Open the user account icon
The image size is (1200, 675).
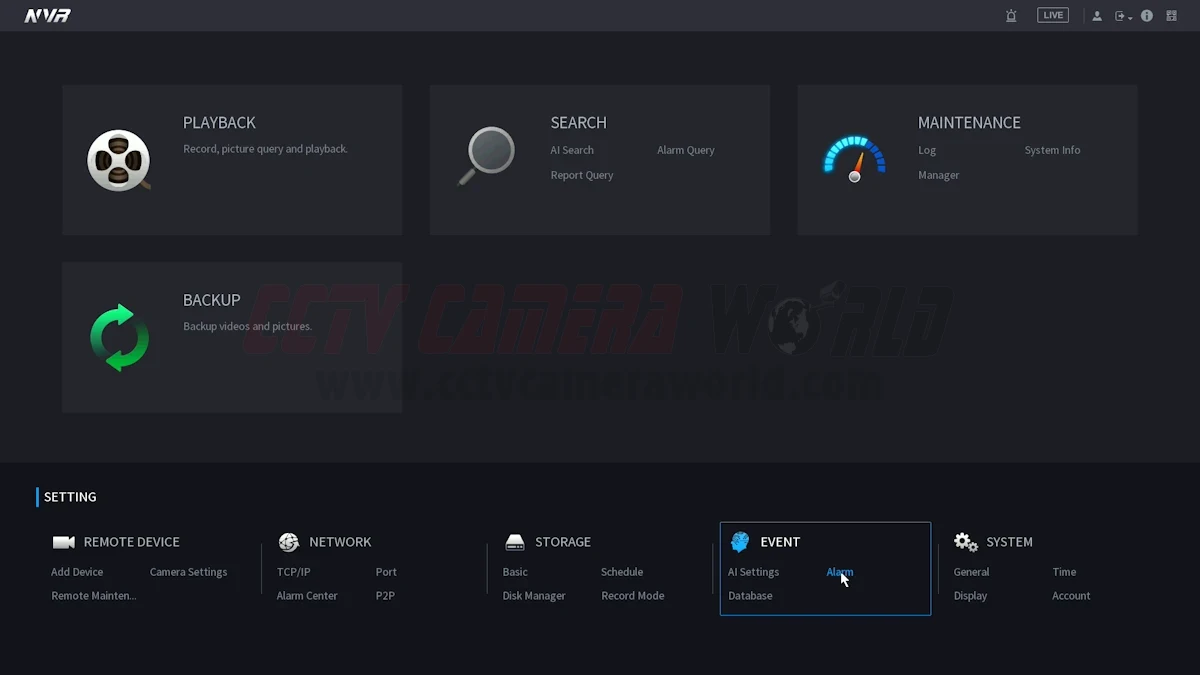pyautogui.click(x=1097, y=16)
